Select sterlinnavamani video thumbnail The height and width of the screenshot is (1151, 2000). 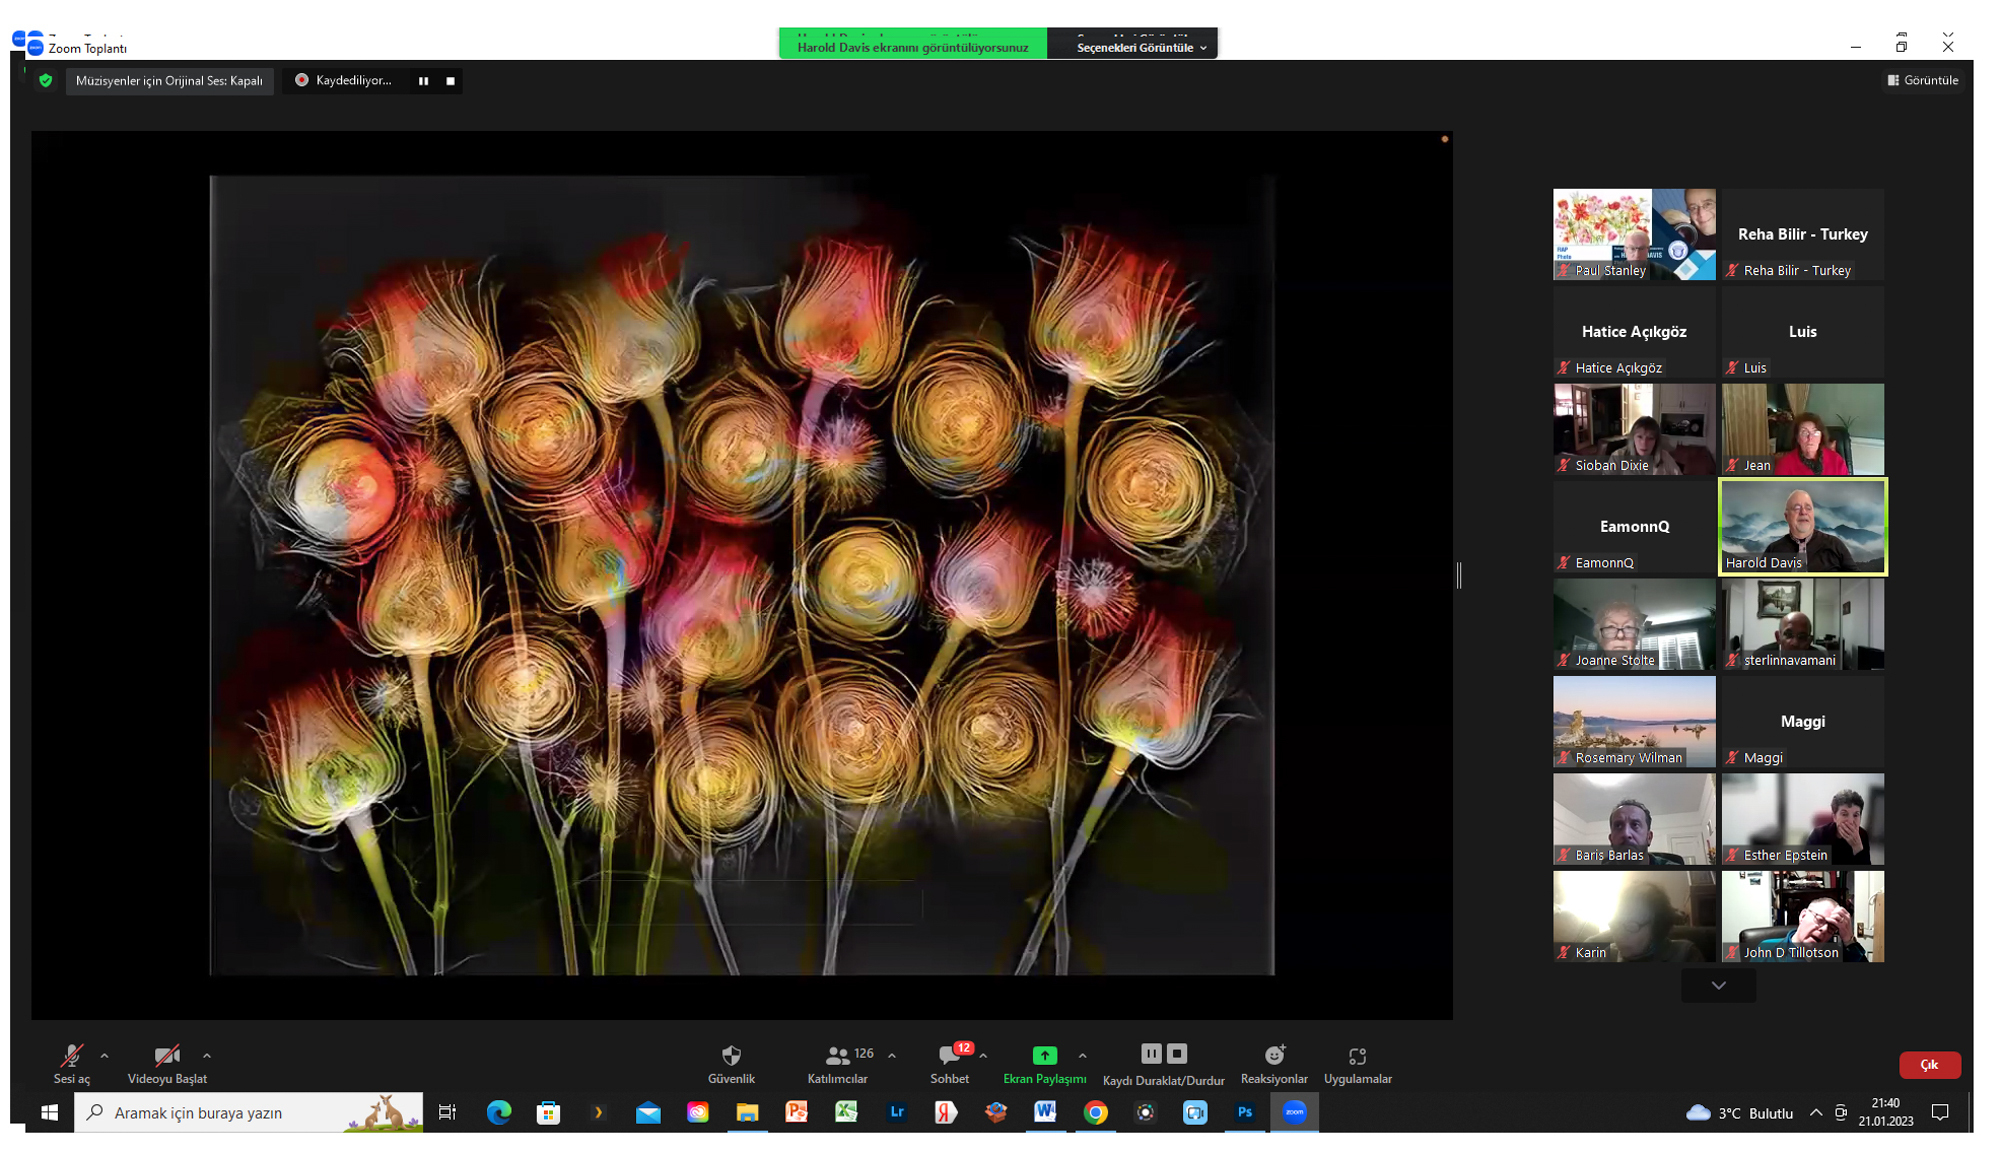tap(1802, 625)
